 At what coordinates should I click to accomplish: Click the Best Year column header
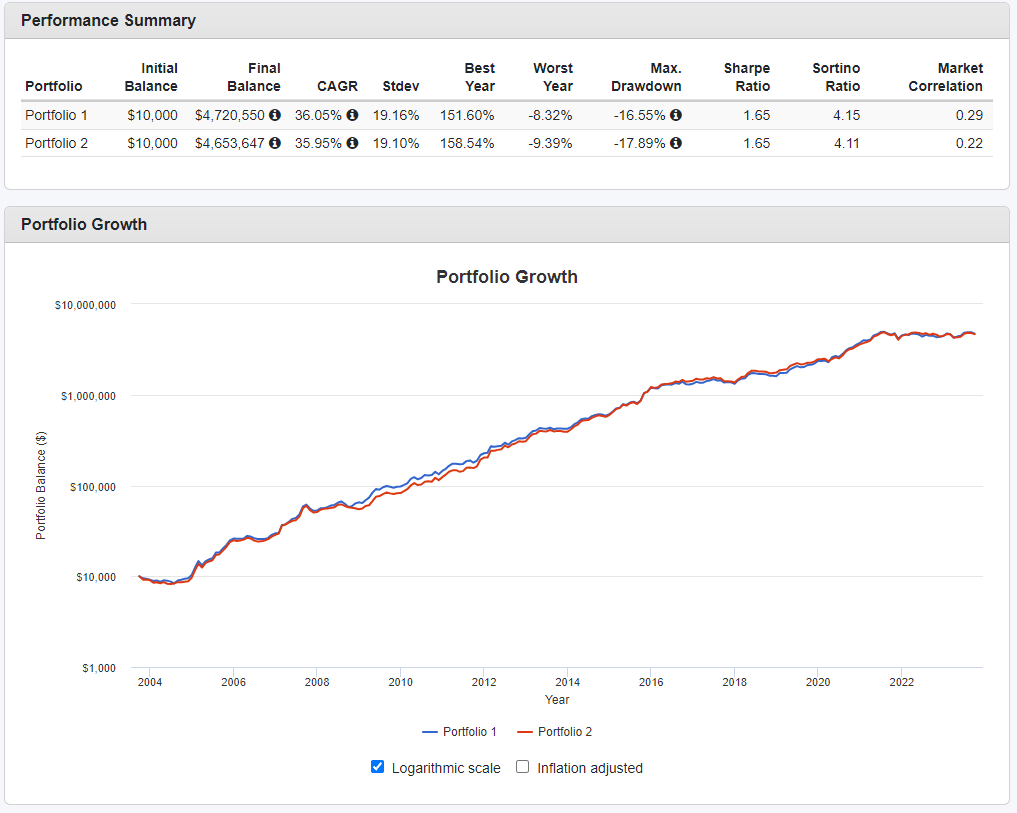479,77
